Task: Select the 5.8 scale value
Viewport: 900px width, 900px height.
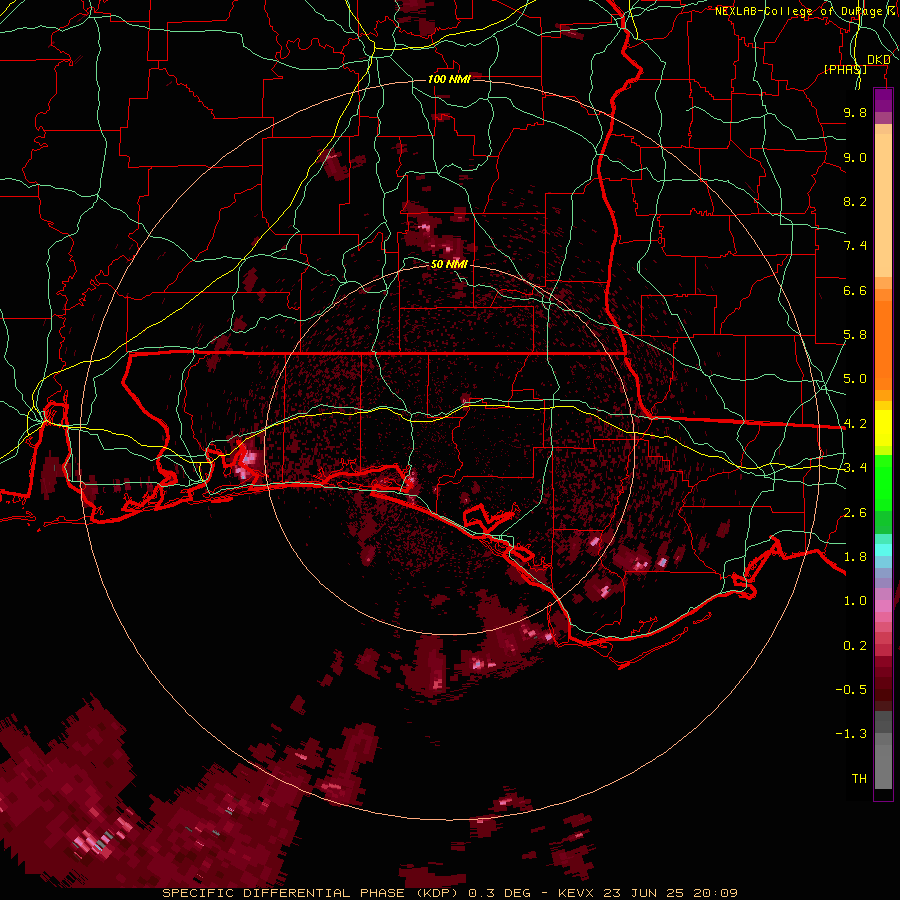Action: (855, 335)
